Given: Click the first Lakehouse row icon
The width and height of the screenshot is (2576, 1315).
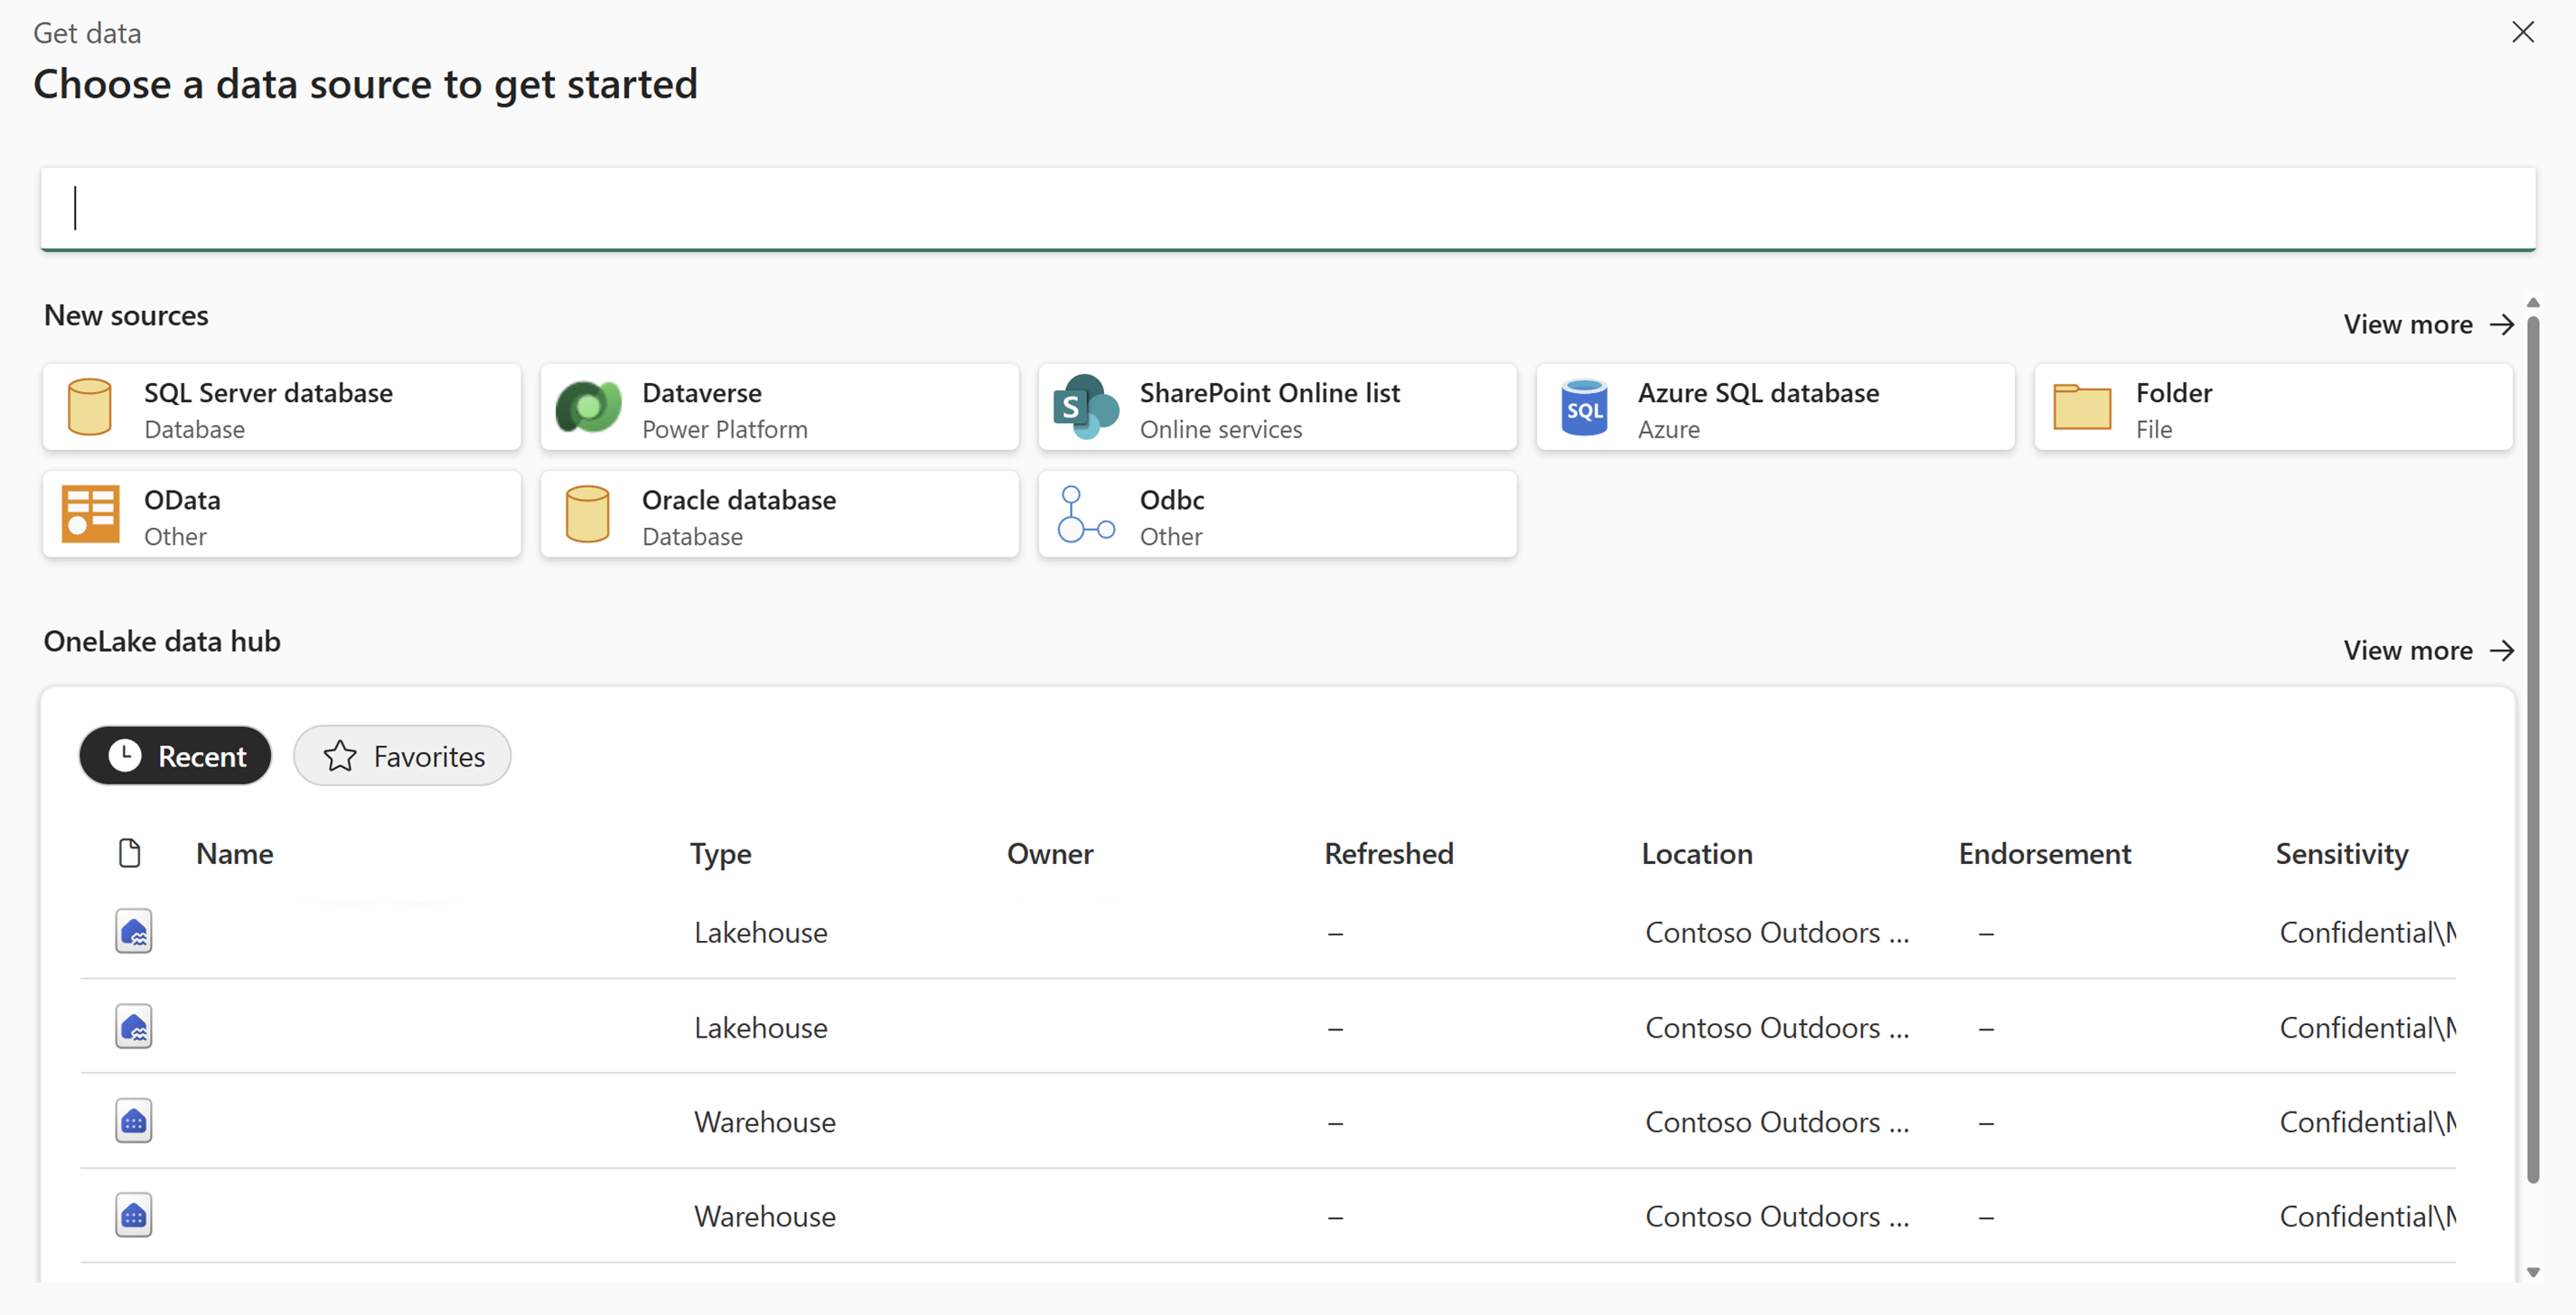Looking at the screenshot, I should coord(133,931).
